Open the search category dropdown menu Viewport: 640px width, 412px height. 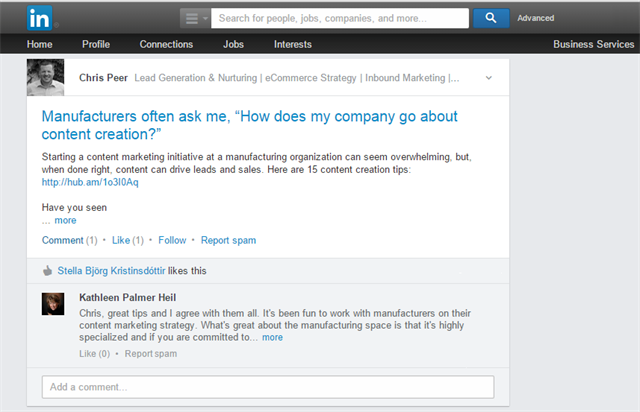click(x=195, y=18)
